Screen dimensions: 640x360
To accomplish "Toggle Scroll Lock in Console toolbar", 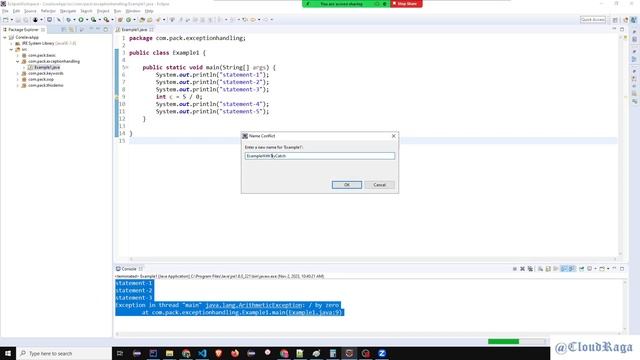I will [548, 269].
